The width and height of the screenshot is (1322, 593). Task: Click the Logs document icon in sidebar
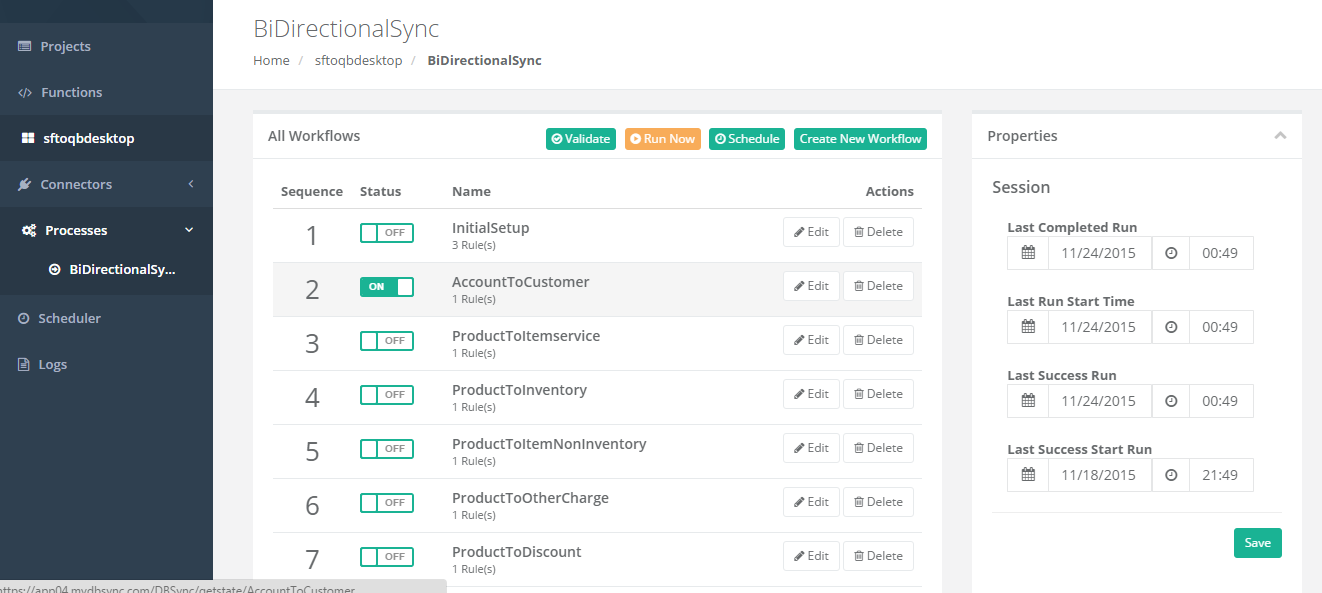[x=25, y=365]
